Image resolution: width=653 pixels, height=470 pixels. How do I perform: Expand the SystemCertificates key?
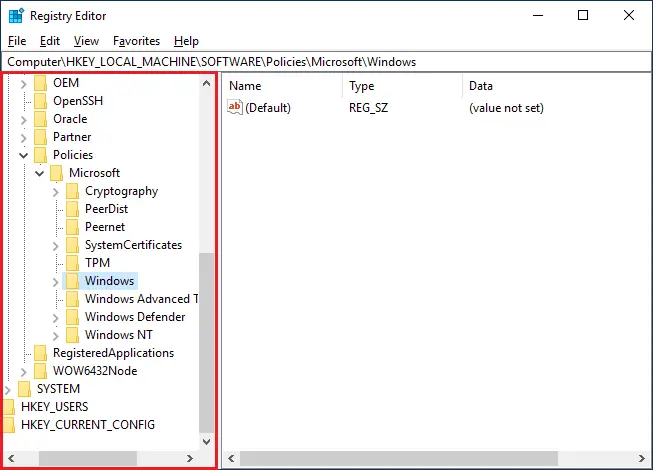[x=56, y=246]
